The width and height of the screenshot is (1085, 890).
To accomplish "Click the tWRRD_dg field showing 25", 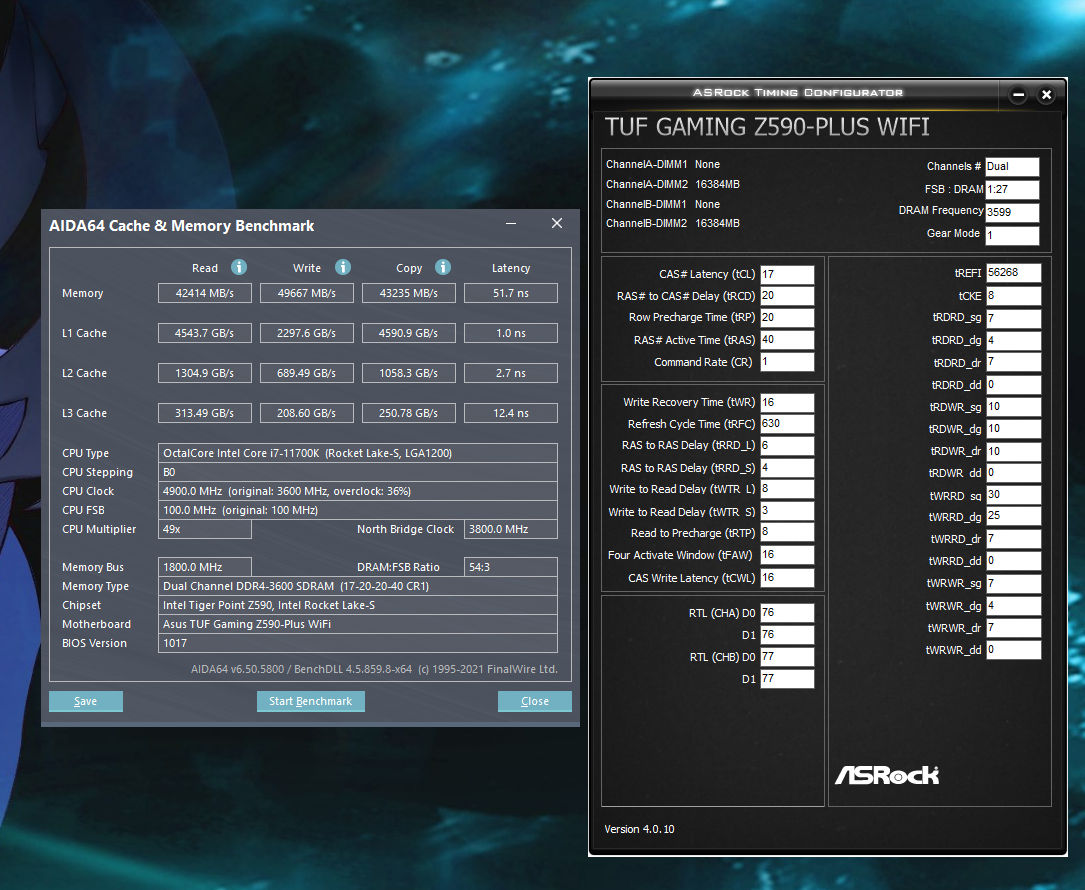I will click(x=1014, y=516).
